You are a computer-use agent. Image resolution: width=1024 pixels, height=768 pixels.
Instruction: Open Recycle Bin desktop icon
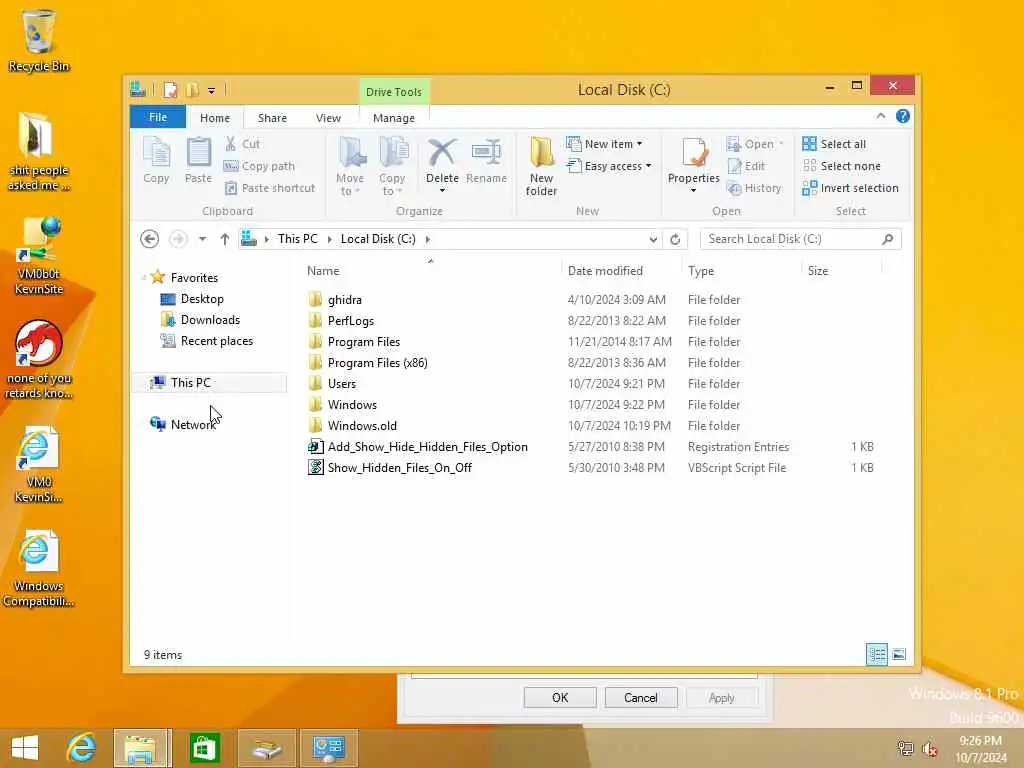coord(39,40)
